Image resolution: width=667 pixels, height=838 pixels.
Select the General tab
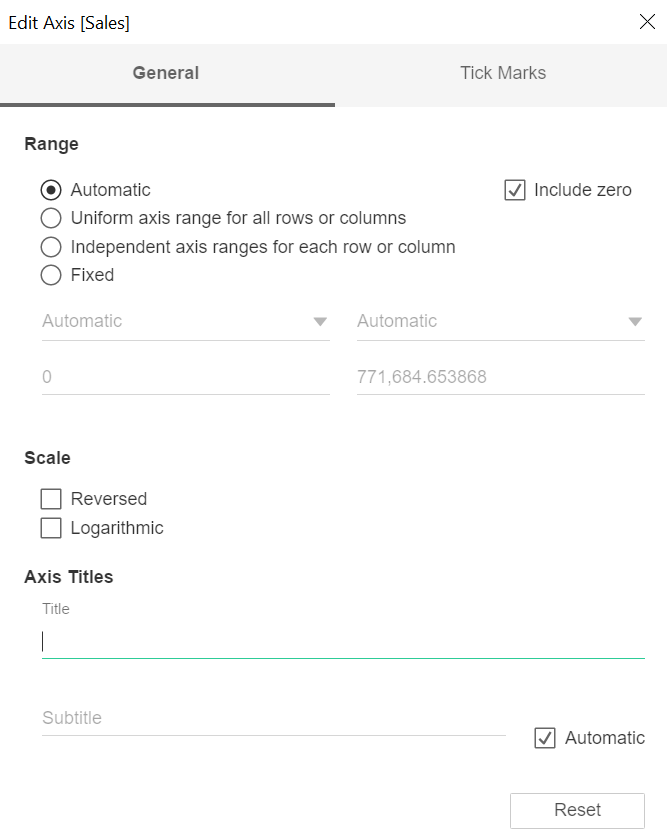click(x=166, y=73)
